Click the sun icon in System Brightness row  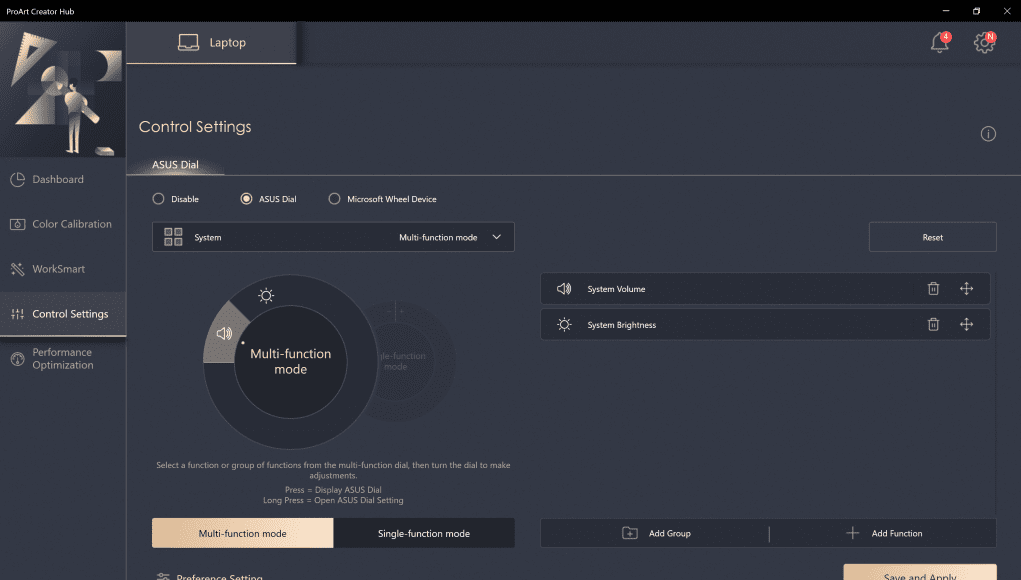point(564,324)
